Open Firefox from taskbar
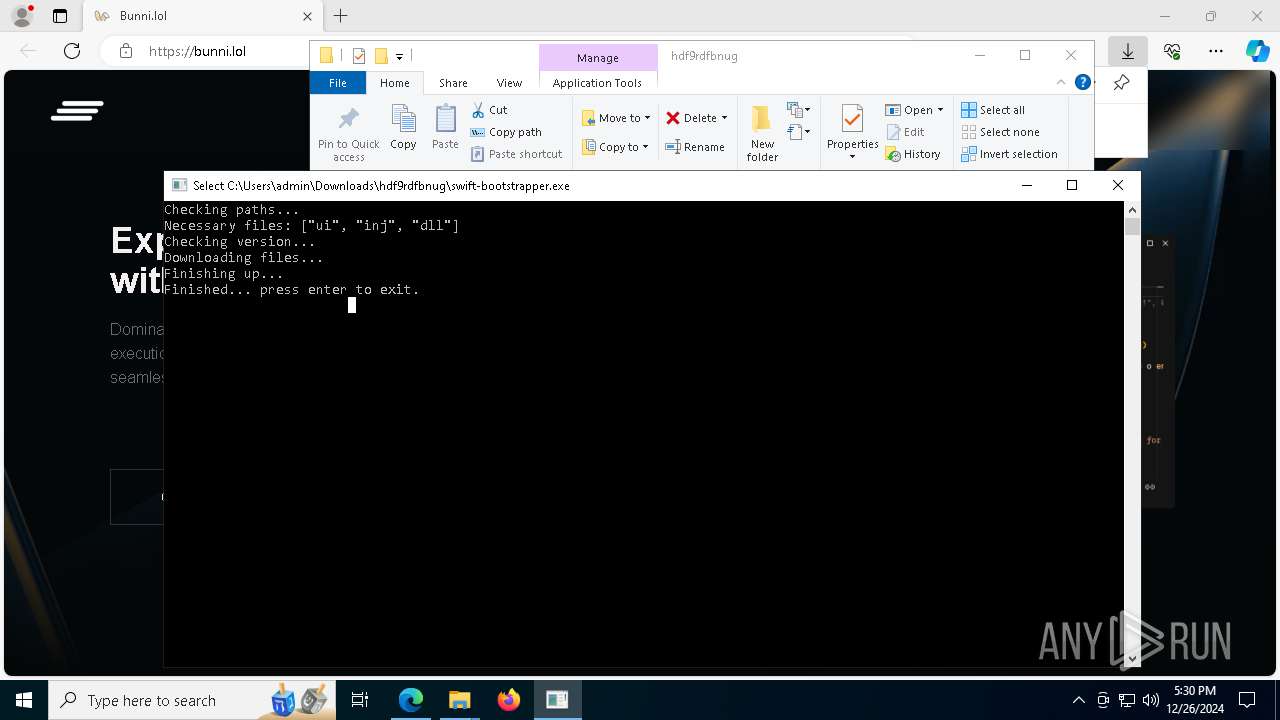The width and height of the screenshot is (1280, 720). (508, 700)
